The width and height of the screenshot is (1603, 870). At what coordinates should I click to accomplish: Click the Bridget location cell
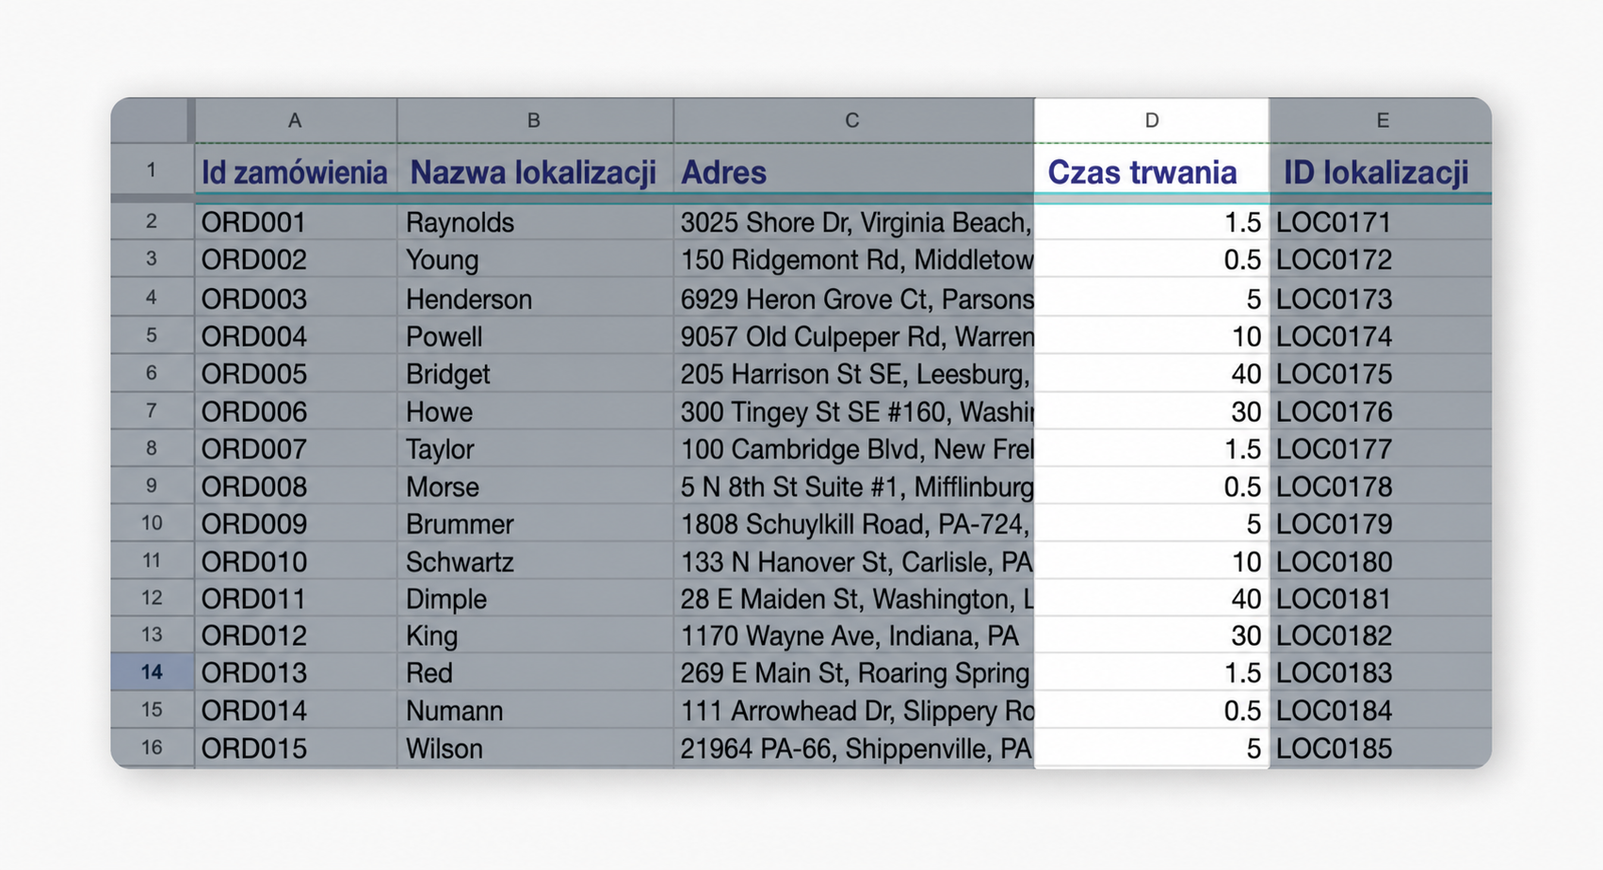[x=534, y=373]
